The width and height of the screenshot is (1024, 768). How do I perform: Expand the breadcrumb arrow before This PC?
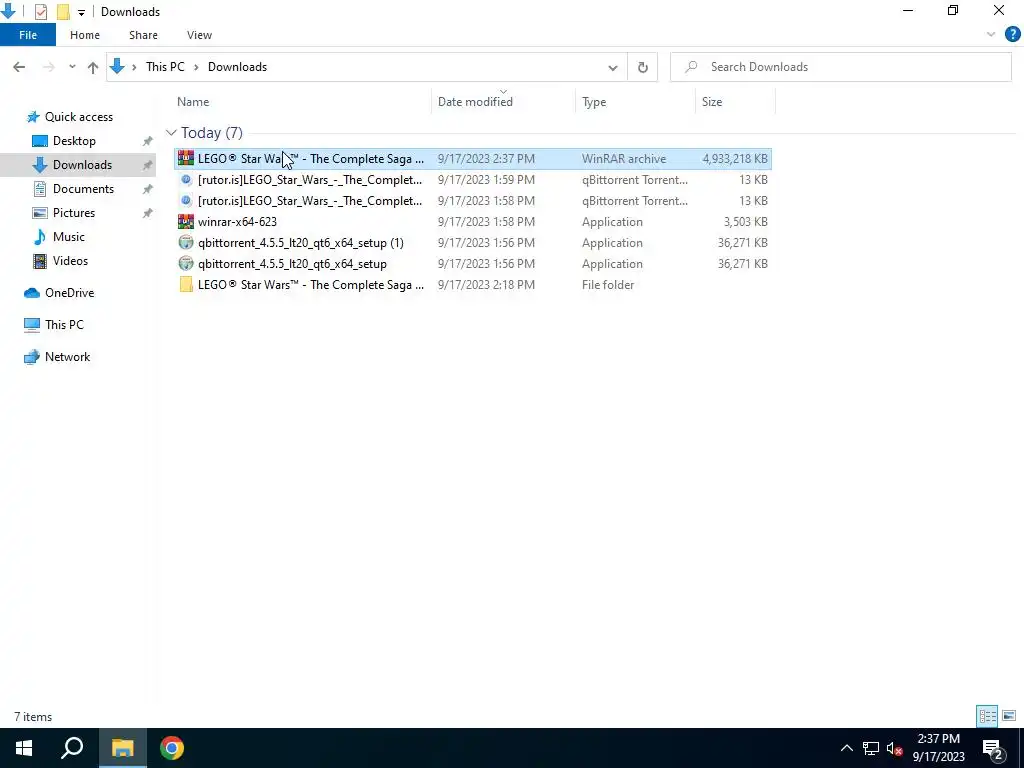coord(135,67)
